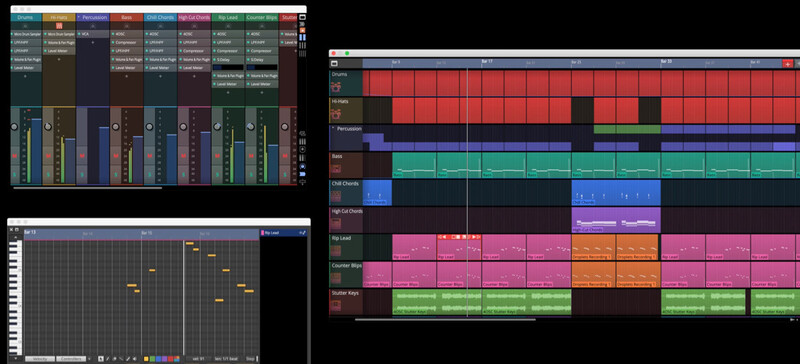
Task: Click the orange icon in mixer sidebar
Action: pyautogui.click(x=303, y=30)
